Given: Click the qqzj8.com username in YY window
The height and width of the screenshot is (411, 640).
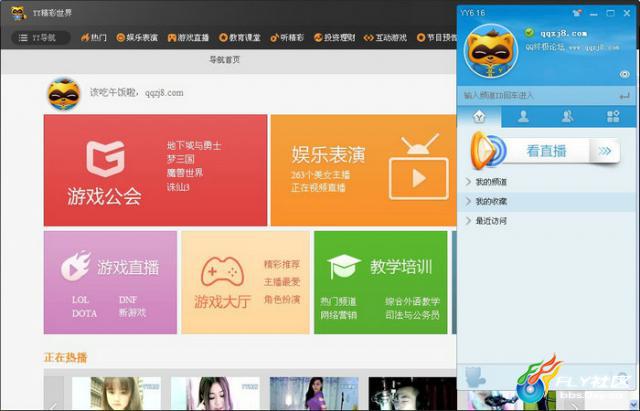Looking at the screenshot, I should click(564, 33).
